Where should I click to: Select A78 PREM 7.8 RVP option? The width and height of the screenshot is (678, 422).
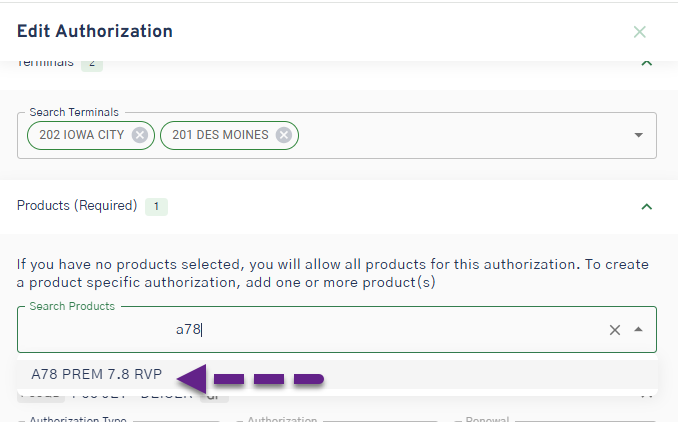(96, 375)
